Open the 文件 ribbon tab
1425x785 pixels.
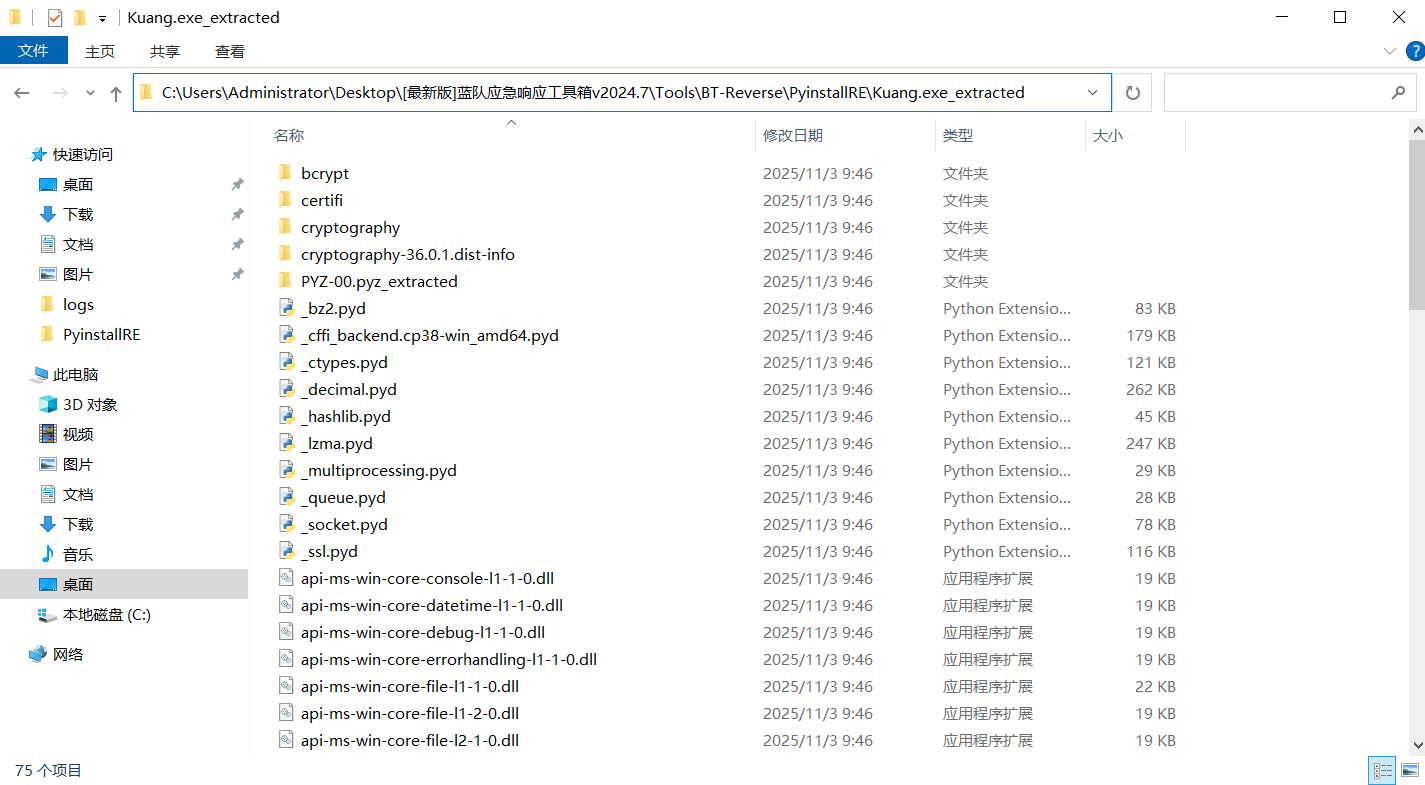pos(34,51)
